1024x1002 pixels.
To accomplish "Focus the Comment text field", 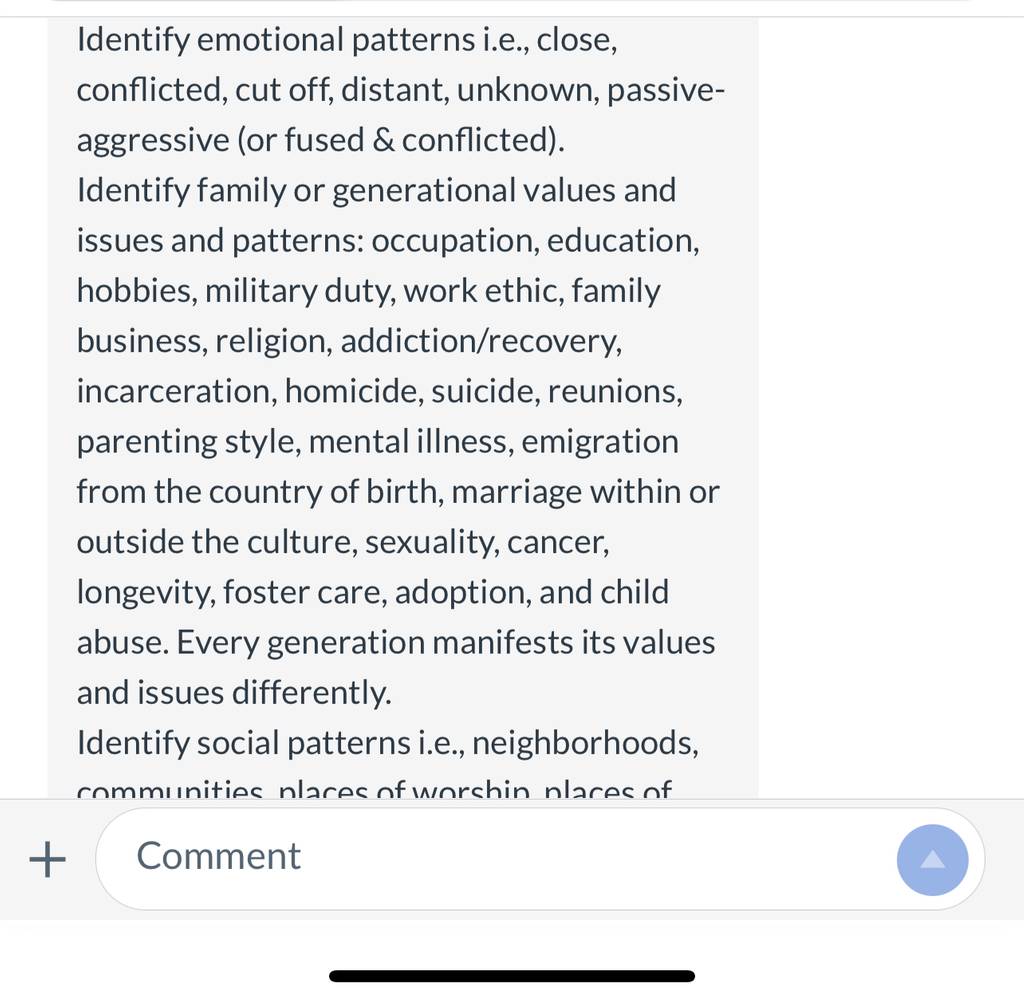I will tap(495, 858).
